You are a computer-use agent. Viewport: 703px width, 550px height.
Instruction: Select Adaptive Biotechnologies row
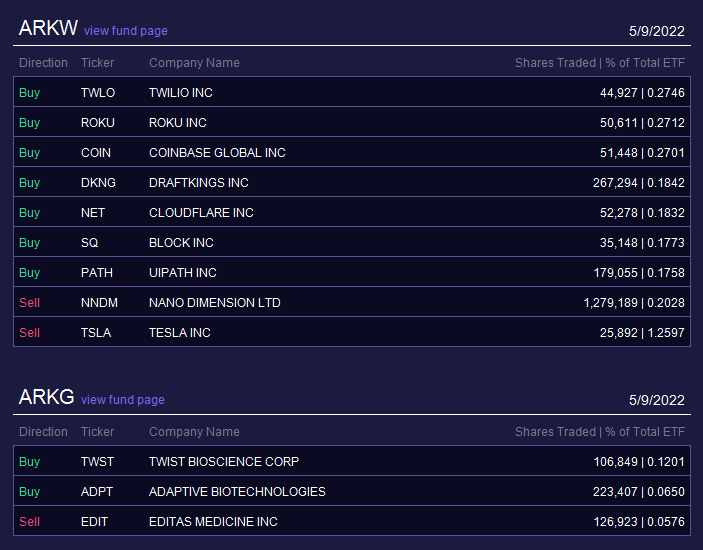(352, 491)
